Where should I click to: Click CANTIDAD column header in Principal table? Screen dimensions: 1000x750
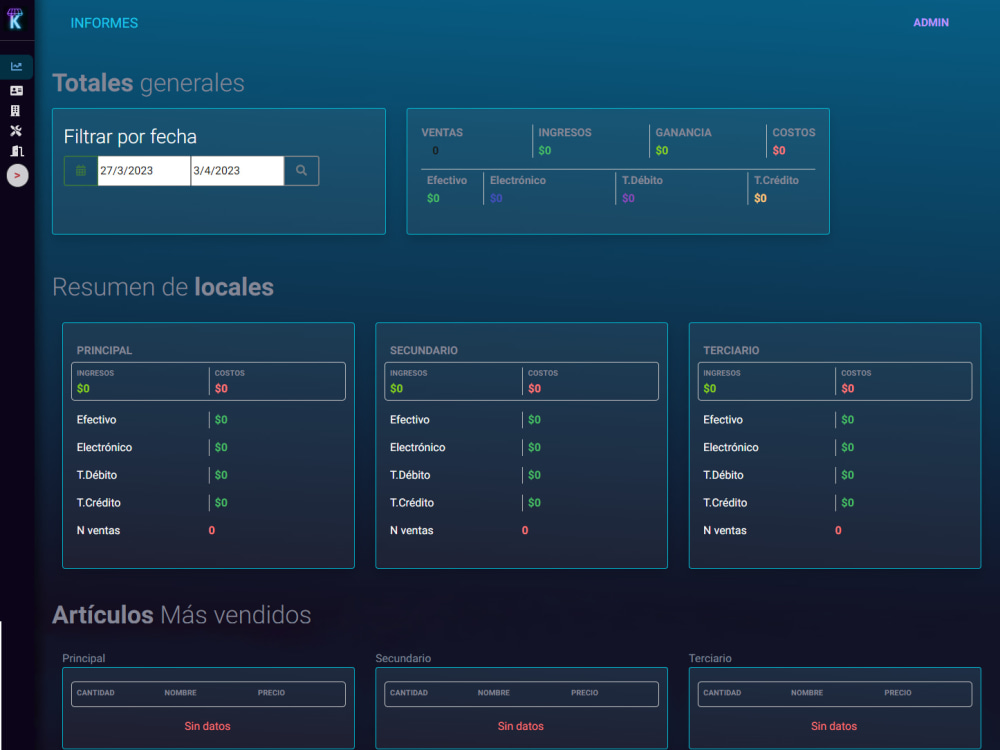coord(96,693)
